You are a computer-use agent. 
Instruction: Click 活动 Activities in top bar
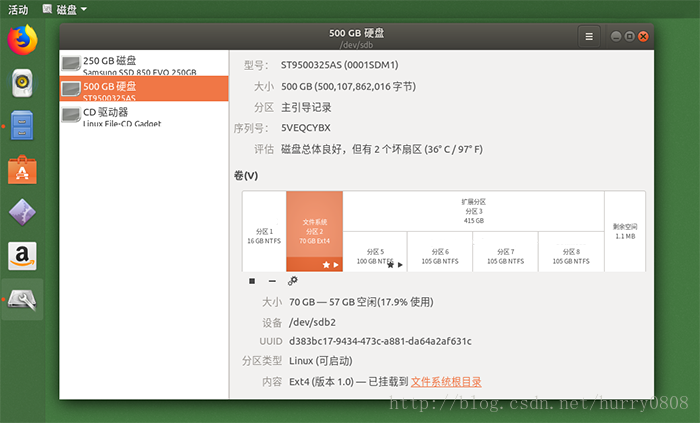(x=18, y=9)
